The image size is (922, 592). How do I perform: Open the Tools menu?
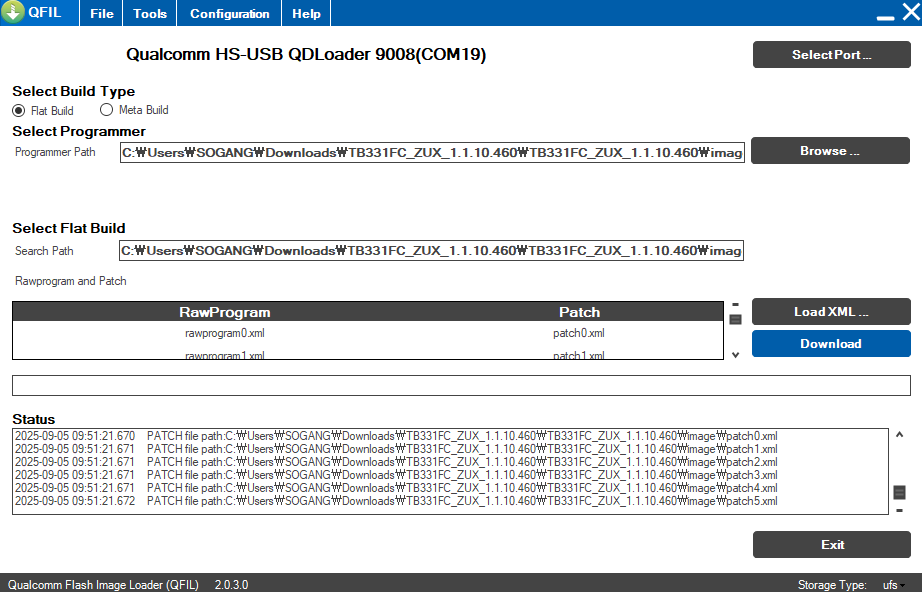149,14
